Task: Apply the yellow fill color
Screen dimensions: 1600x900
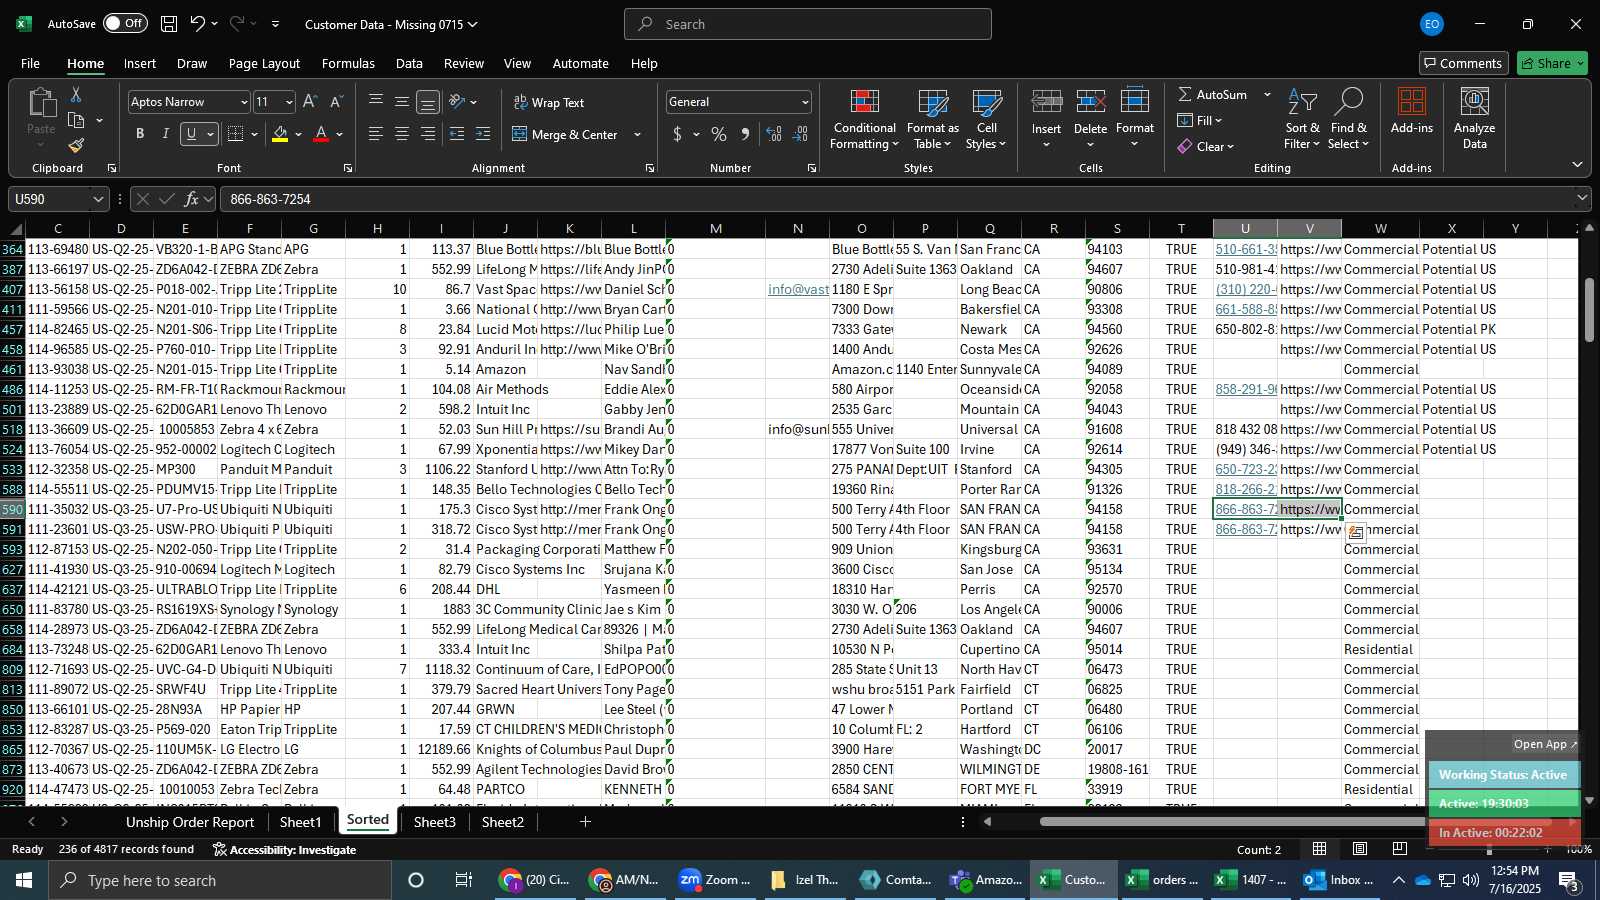Action: (x=280, y=134)
